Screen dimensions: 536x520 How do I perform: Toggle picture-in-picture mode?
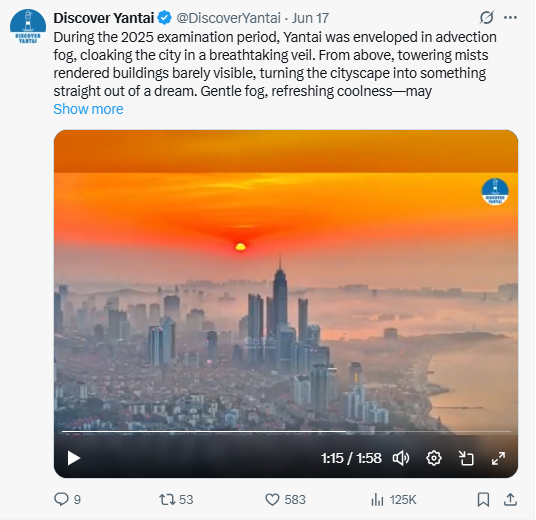(466, 458)
